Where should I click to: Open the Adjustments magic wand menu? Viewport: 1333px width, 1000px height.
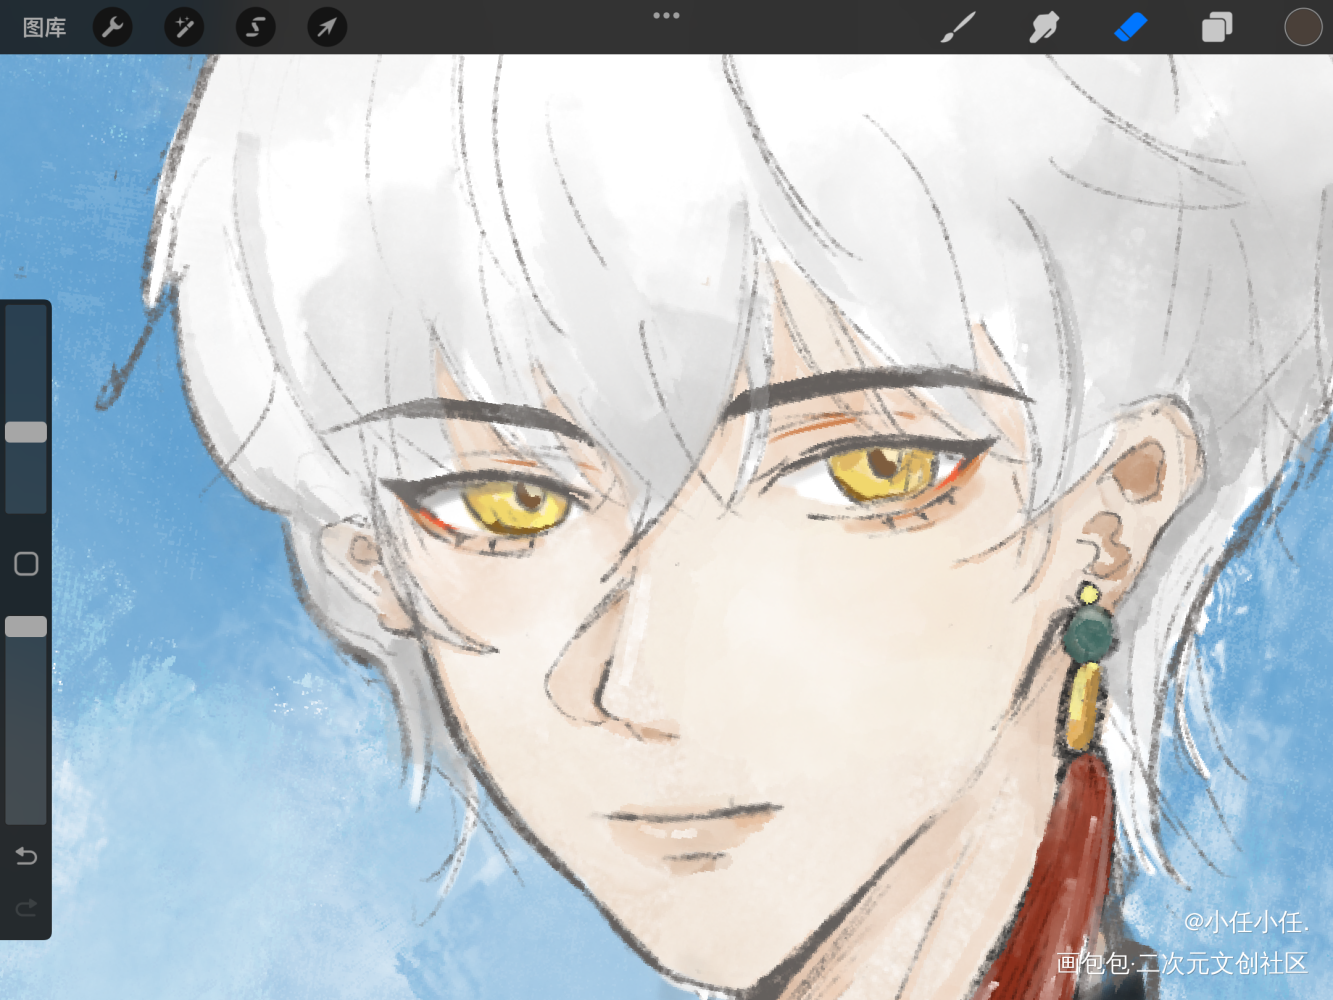[x=184, y=27]
